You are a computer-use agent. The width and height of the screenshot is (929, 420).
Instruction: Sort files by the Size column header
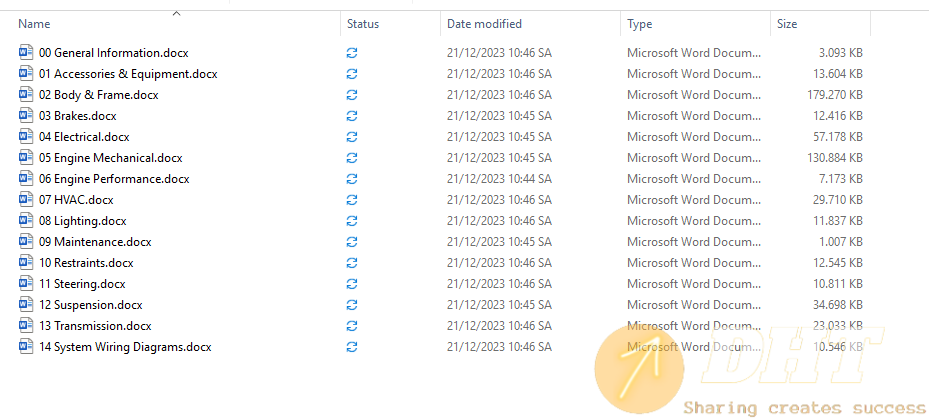point(787,24)
